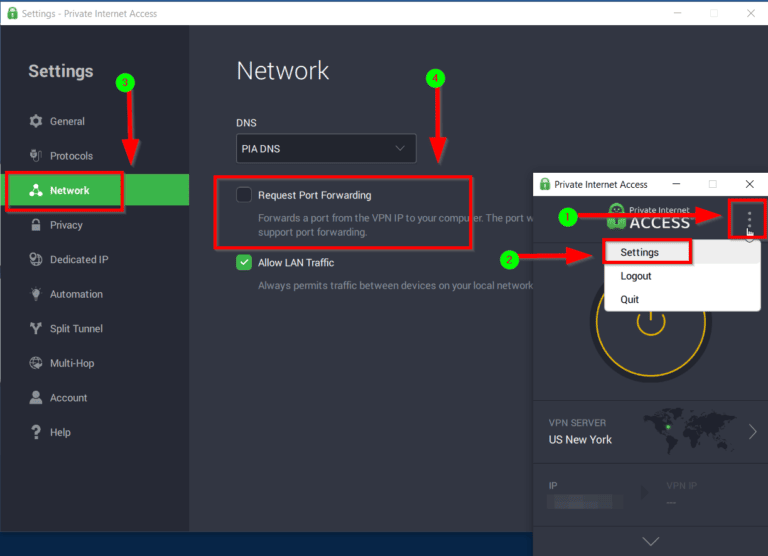Image resolution: width=768 pixels, height=556 pixels.
Task: Click the Account person icon
Action: (x=36, y=398)
